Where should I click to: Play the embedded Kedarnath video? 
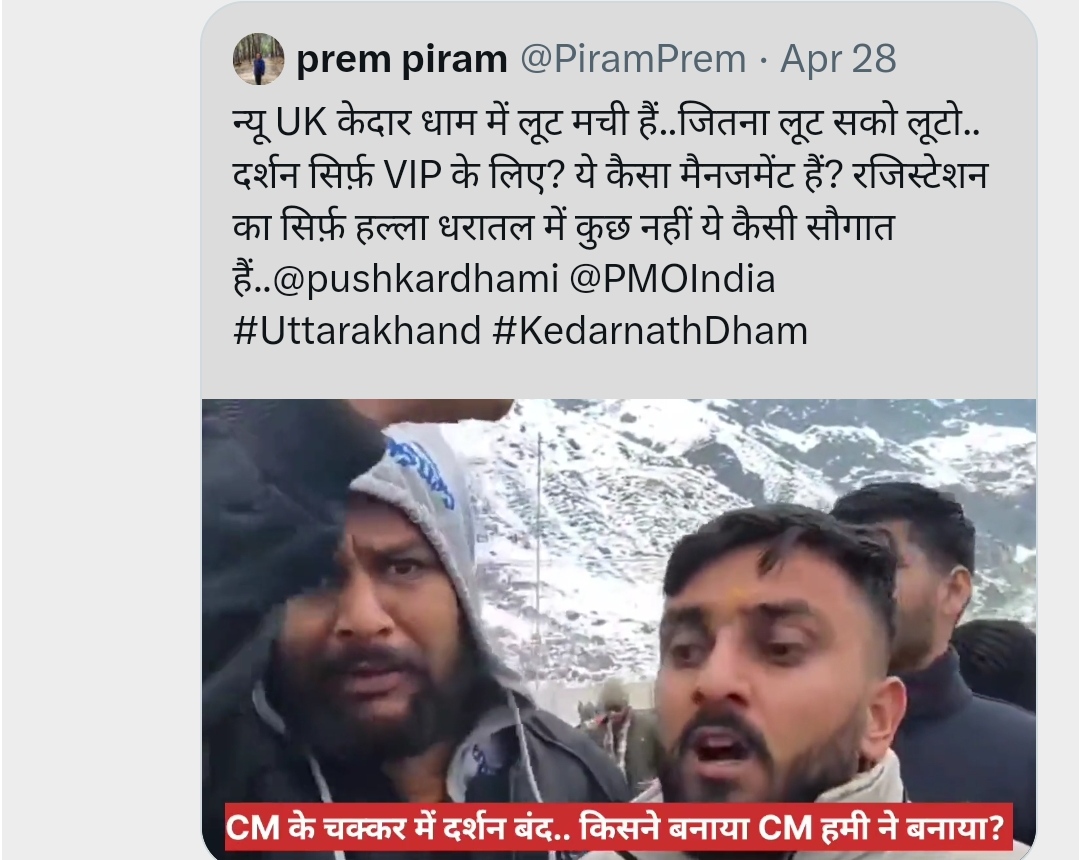coord(619,627)
